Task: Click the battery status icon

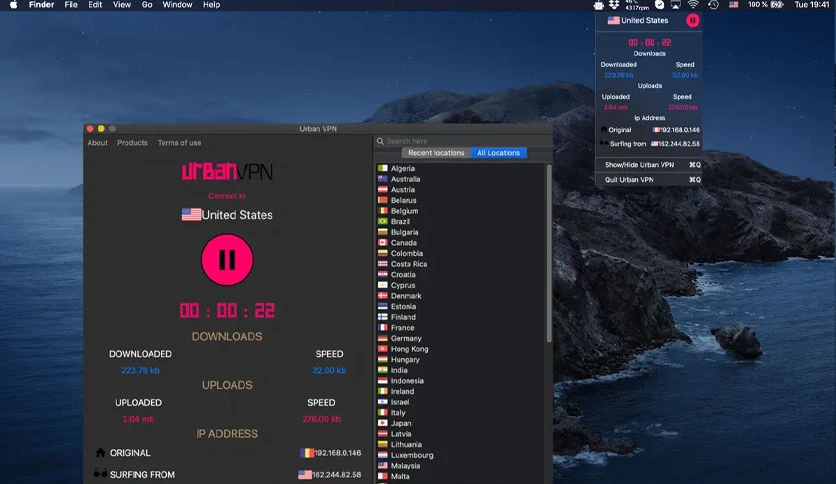Action: click(777, 5)
